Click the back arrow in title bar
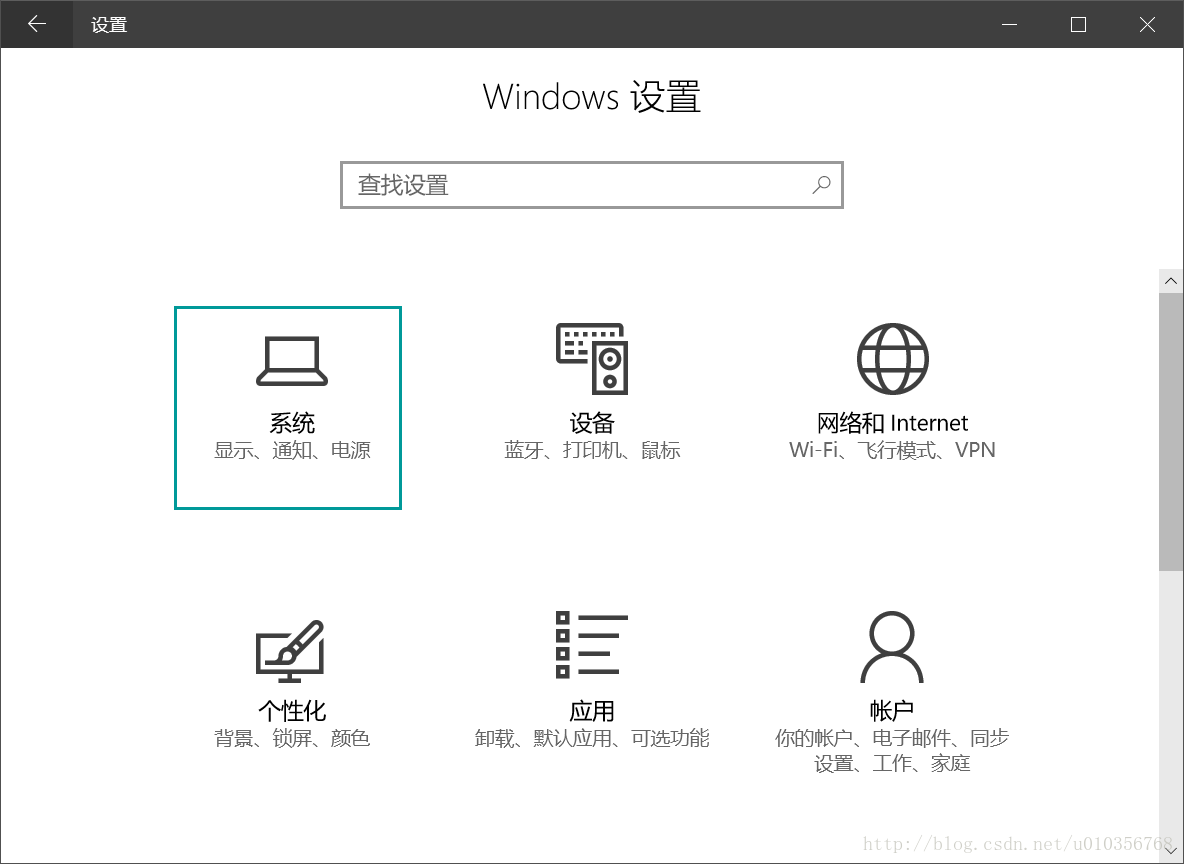The image size is (1184, 864). click(x=36, y=24)
